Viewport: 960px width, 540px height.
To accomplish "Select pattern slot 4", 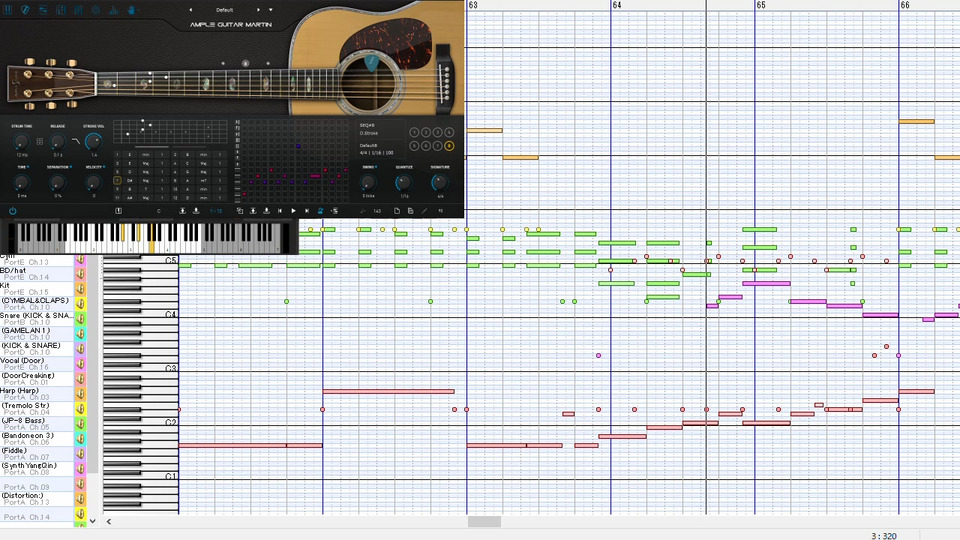I will [x=449, y=132].
